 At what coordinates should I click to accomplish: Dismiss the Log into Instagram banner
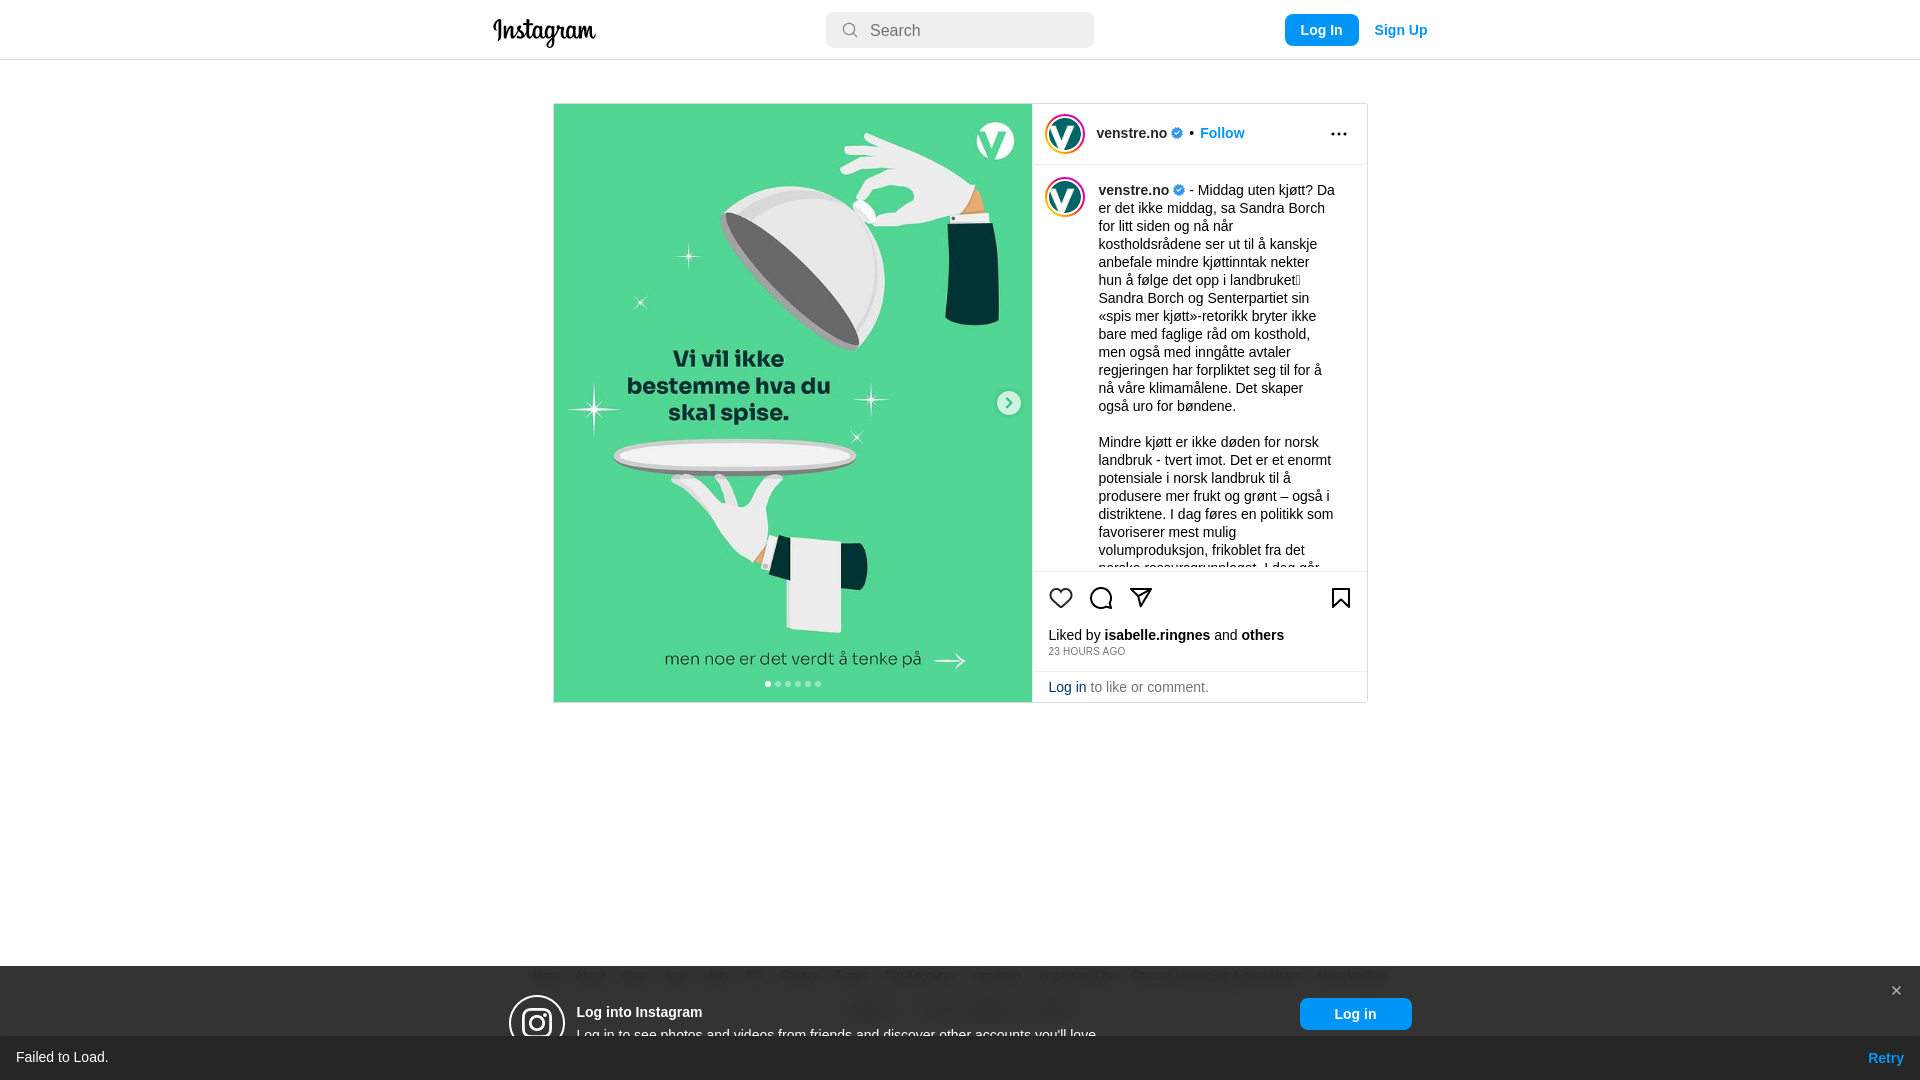pyautogui.click(x=1895, y=991)
